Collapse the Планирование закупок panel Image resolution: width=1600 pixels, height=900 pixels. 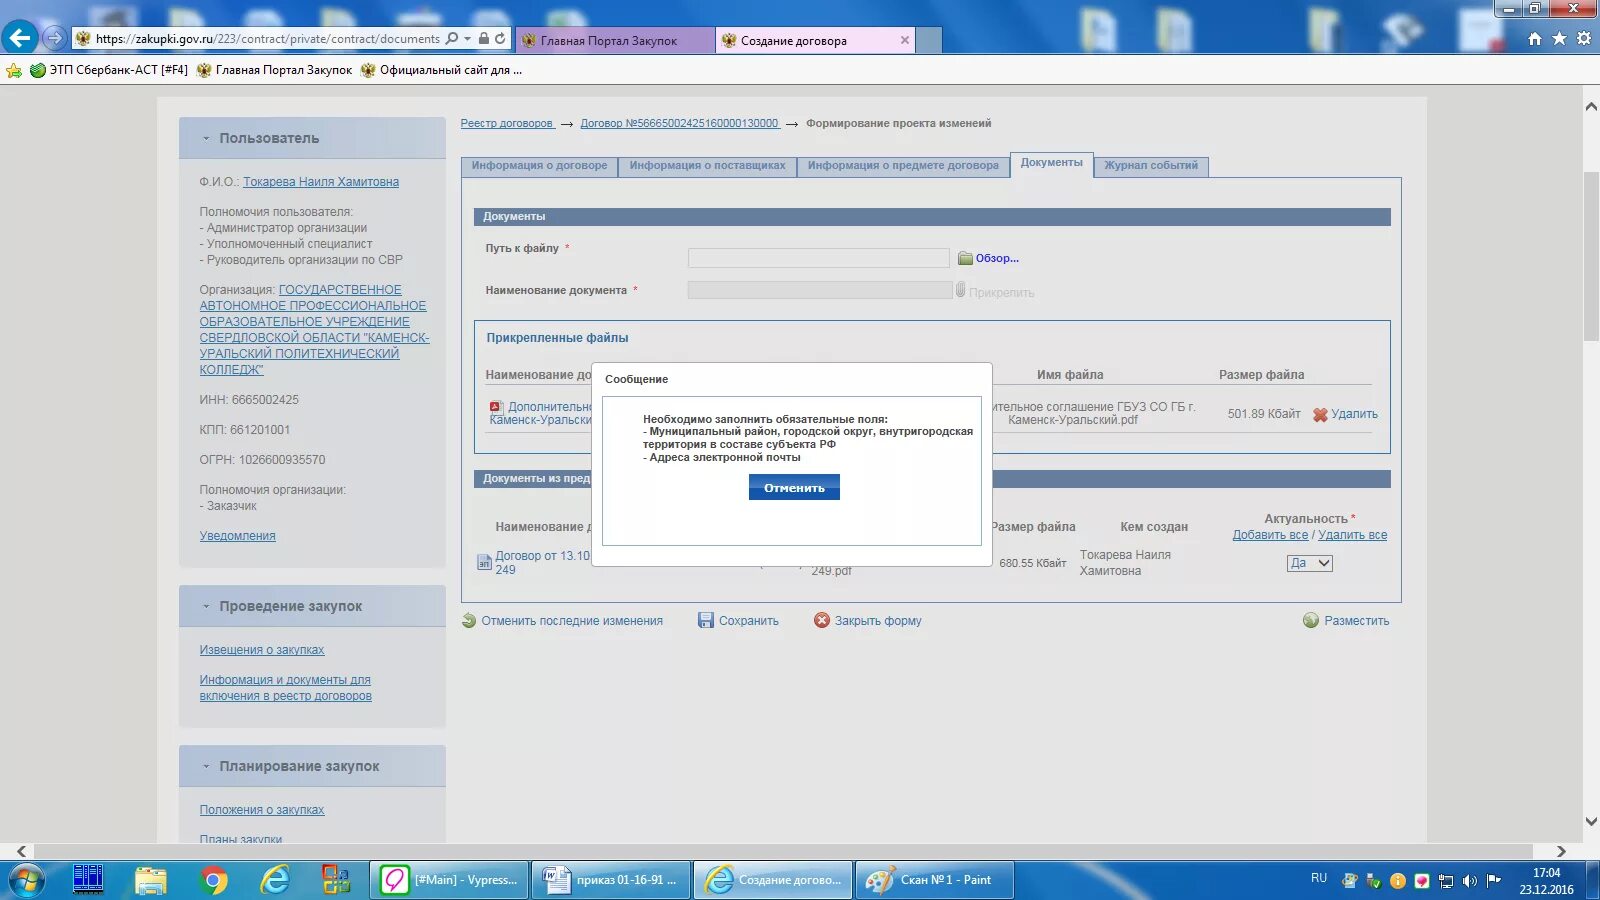(x=206, y=766)
